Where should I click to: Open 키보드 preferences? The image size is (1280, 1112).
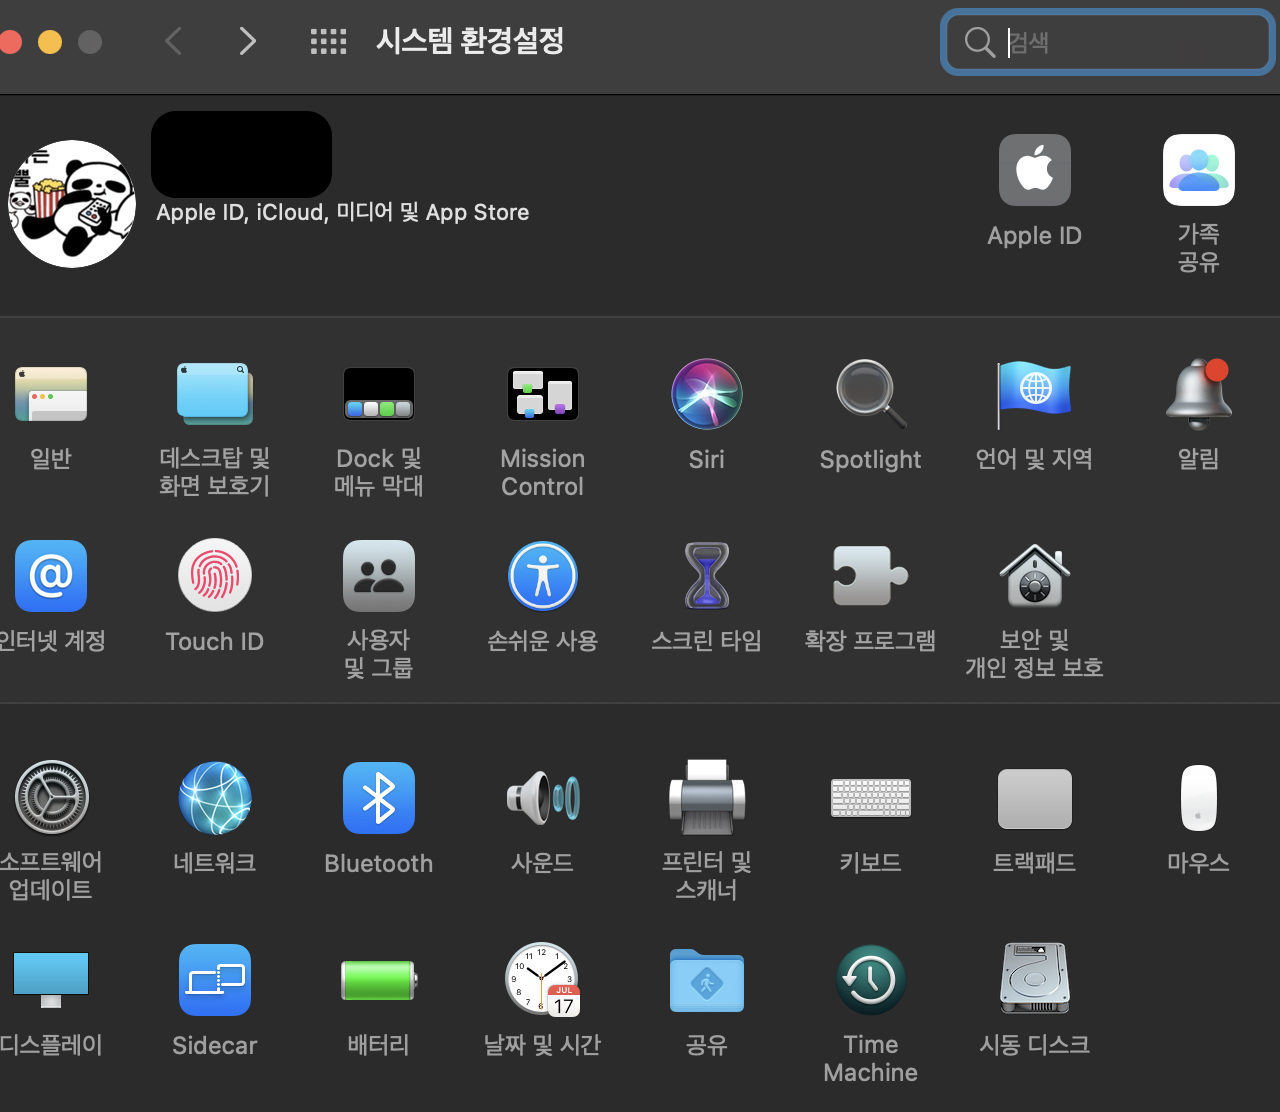(x=871, y=798)
